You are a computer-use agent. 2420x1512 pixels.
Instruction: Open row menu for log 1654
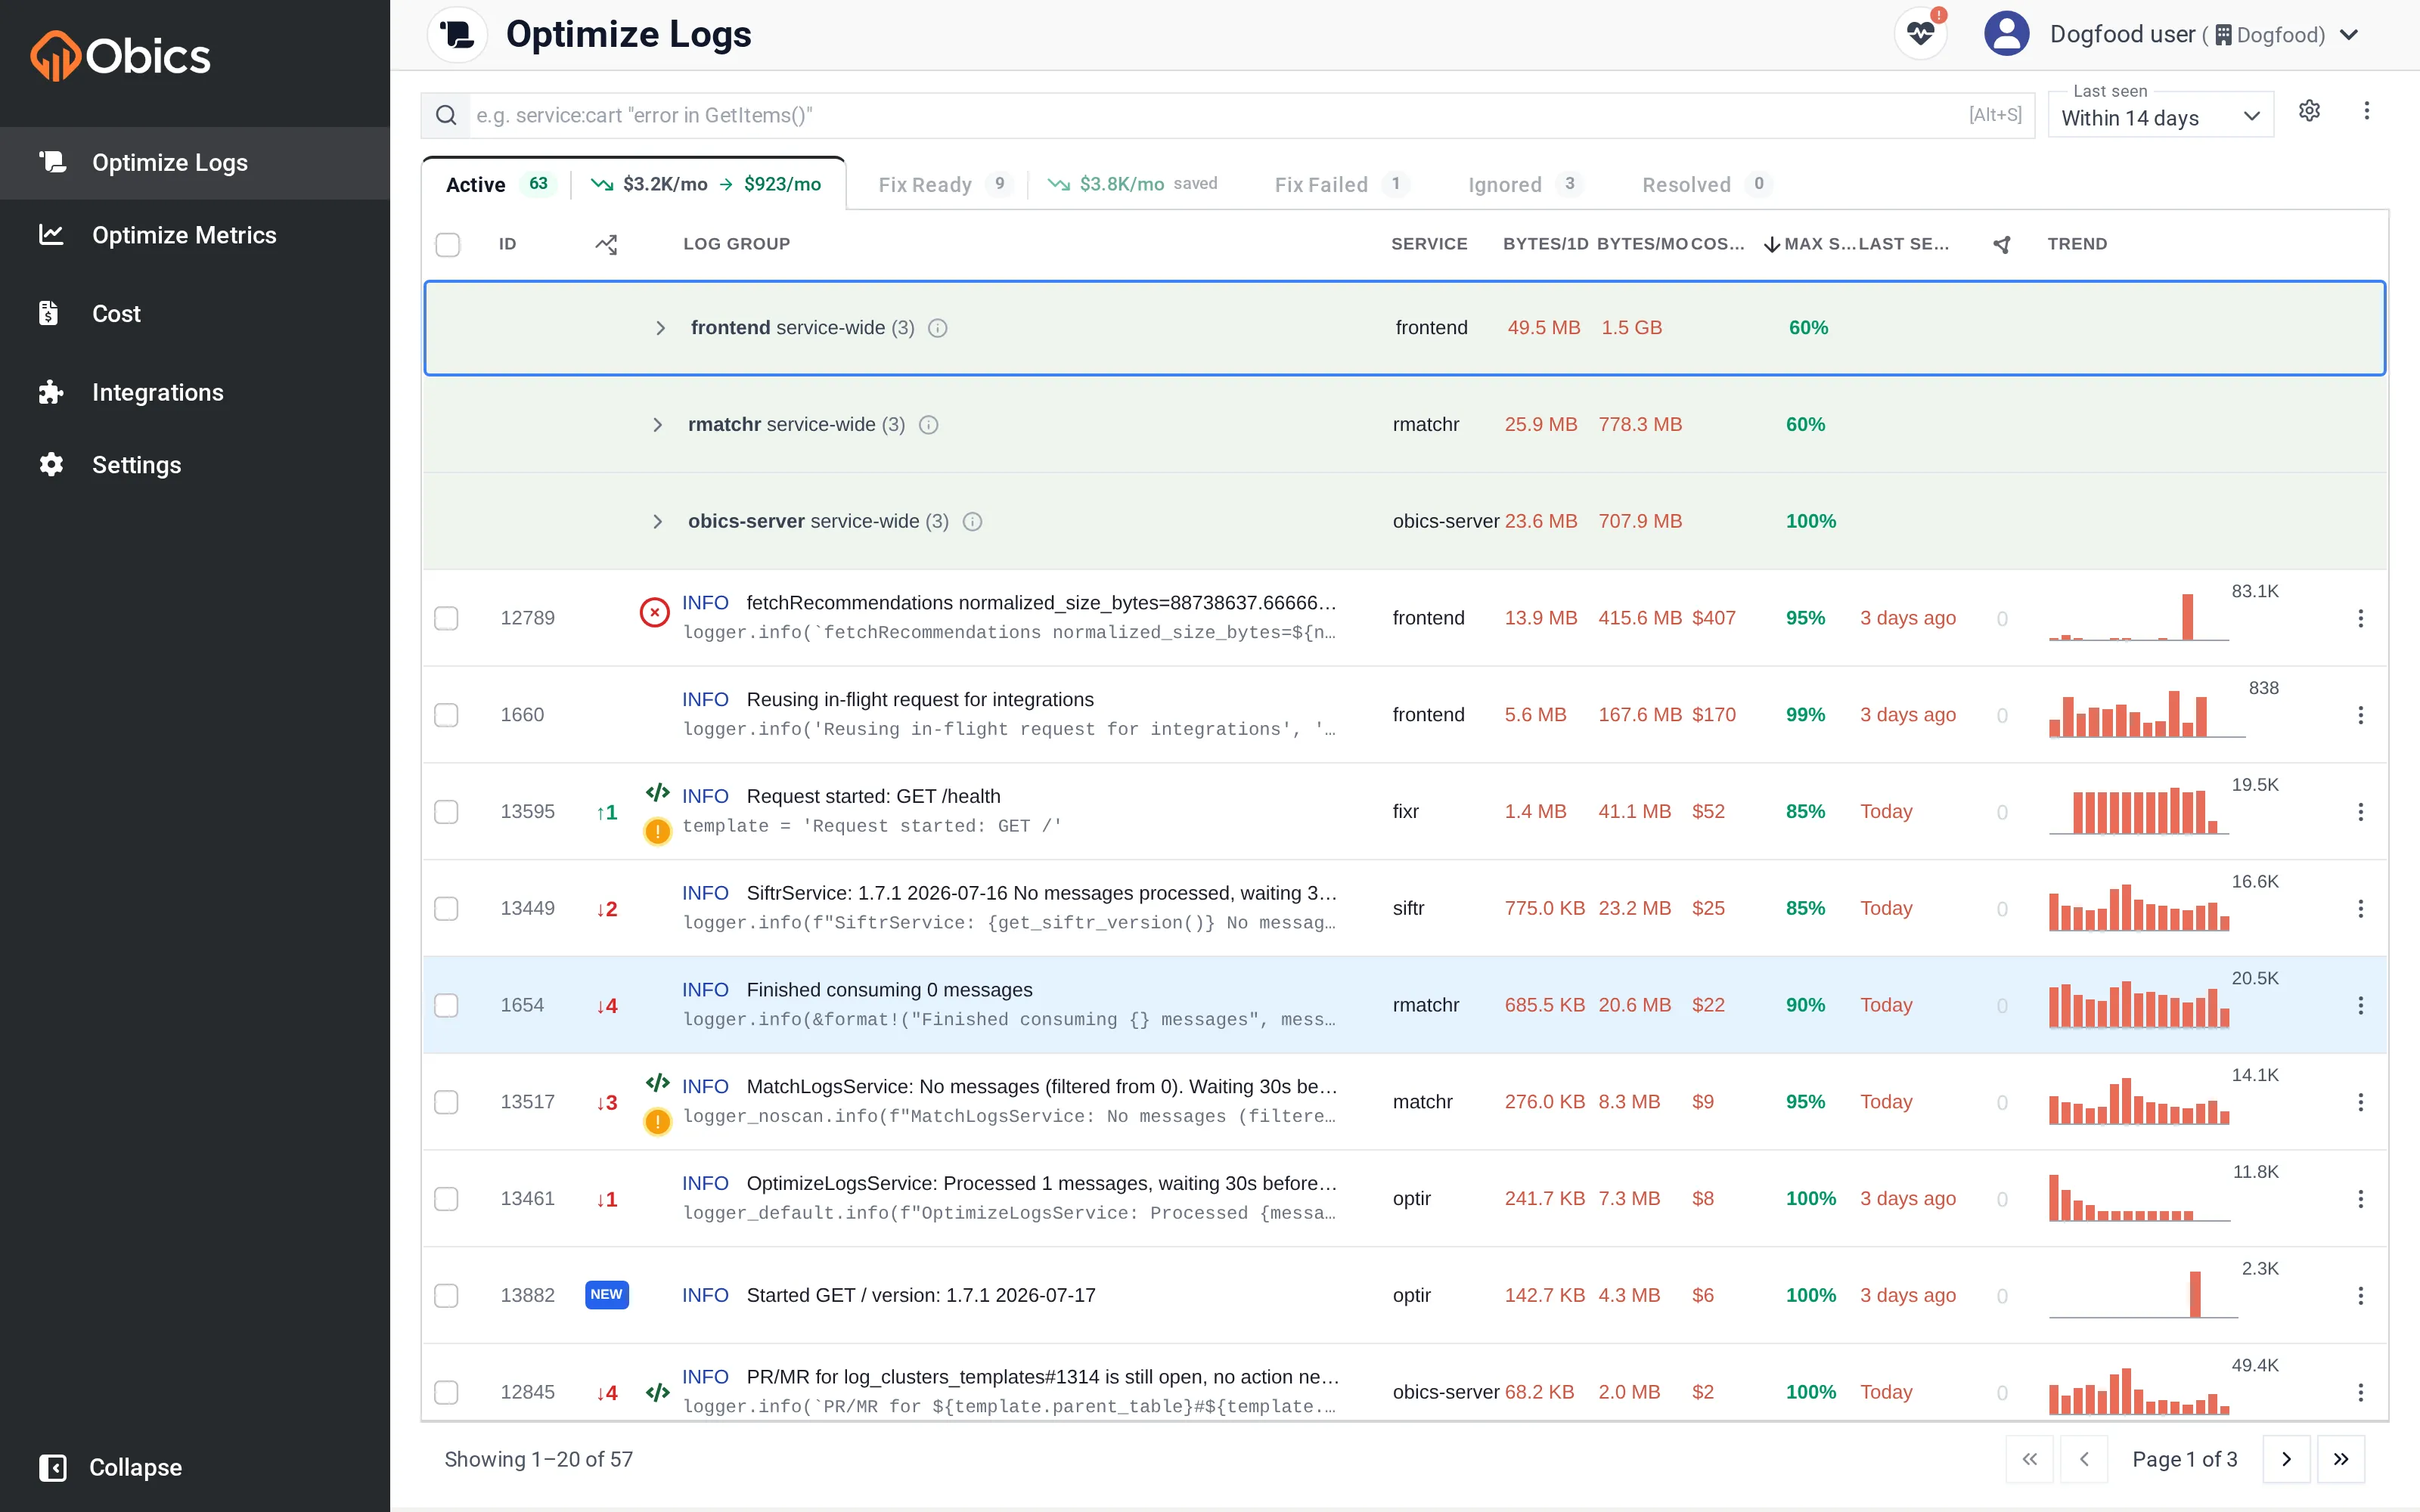click(x=2360, y=1006)
